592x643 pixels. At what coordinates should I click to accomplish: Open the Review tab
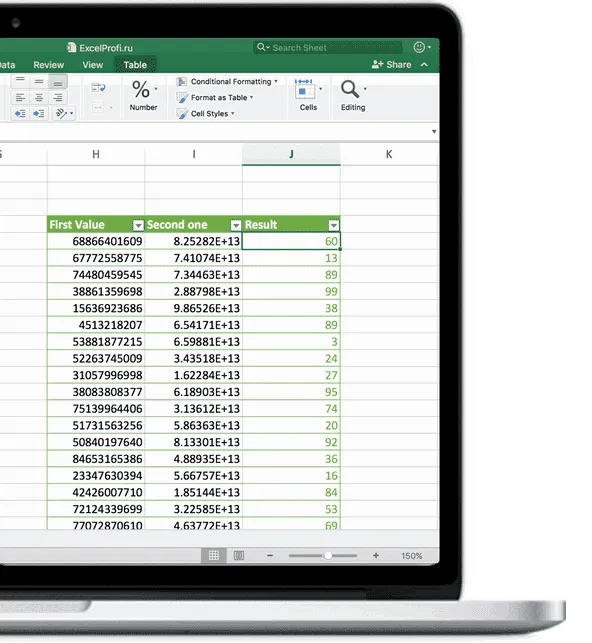pos(49,65)
